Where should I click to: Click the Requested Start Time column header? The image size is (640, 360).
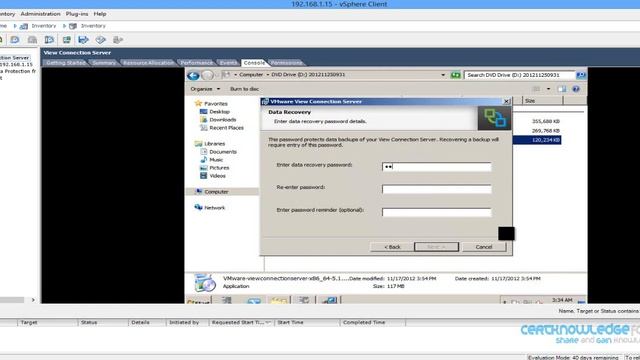[x=241, y=322]
